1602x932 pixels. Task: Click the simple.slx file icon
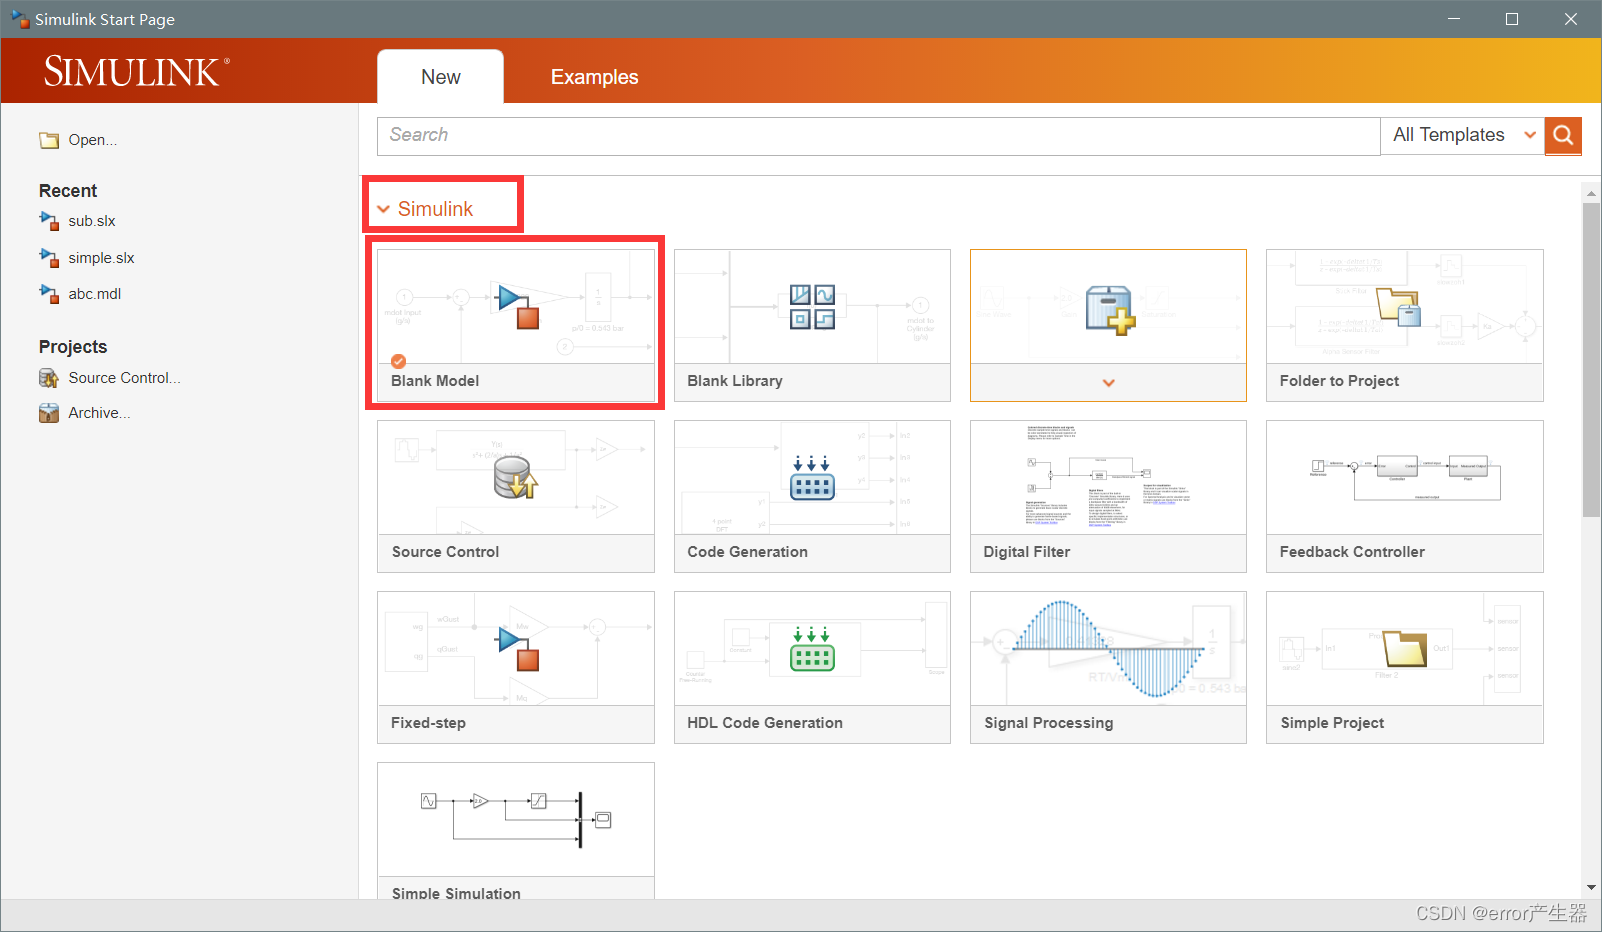[49, 257]
